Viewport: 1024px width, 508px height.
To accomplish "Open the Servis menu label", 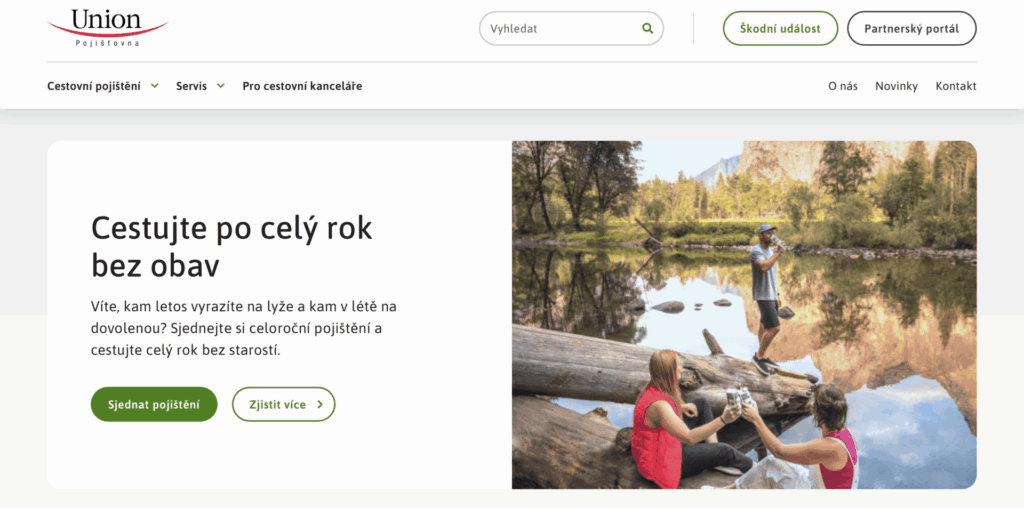I will pyautogui.click(x=191, y=86).
